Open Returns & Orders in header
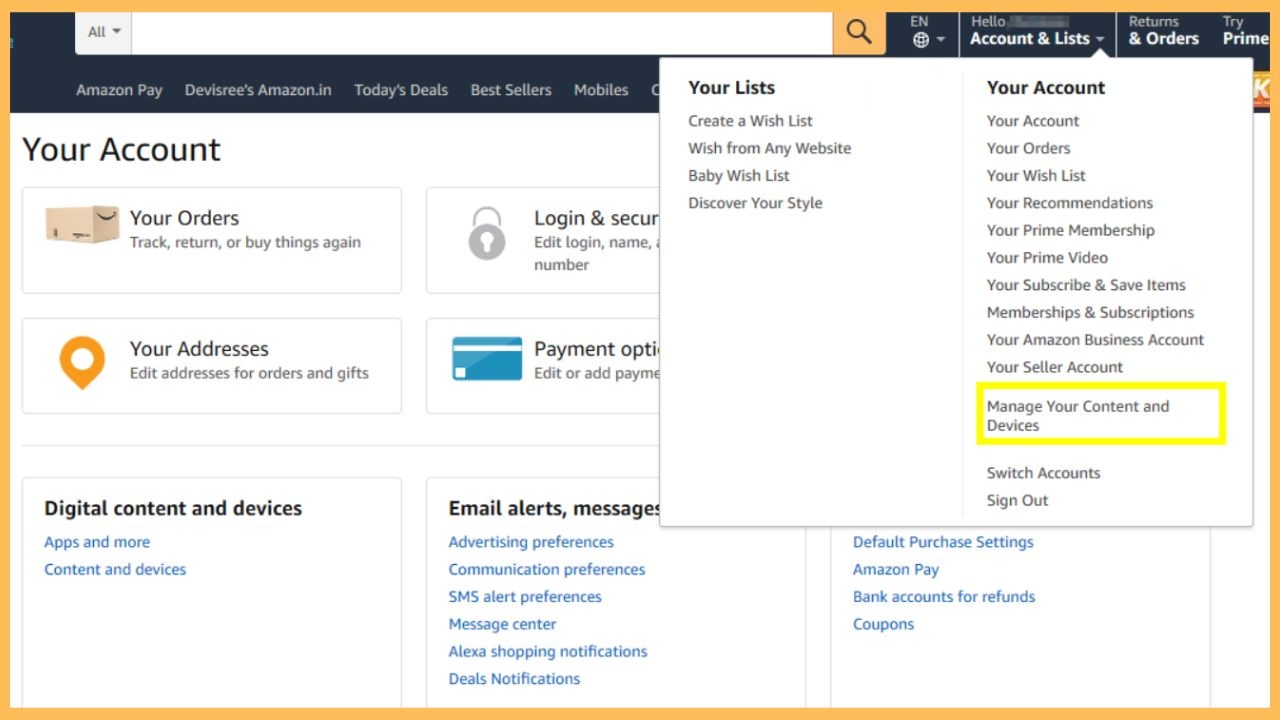The image size is (1280, 720). click(1163, 31)
